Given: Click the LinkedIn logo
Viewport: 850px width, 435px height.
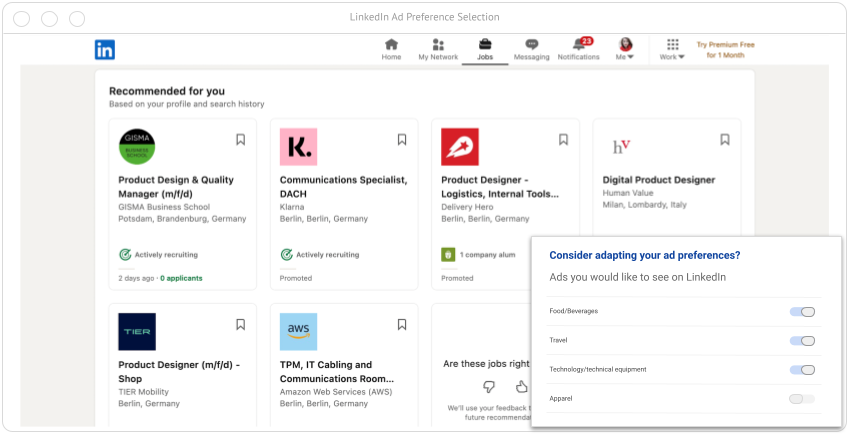Looking at the screenshot, I should pos(105,50).
